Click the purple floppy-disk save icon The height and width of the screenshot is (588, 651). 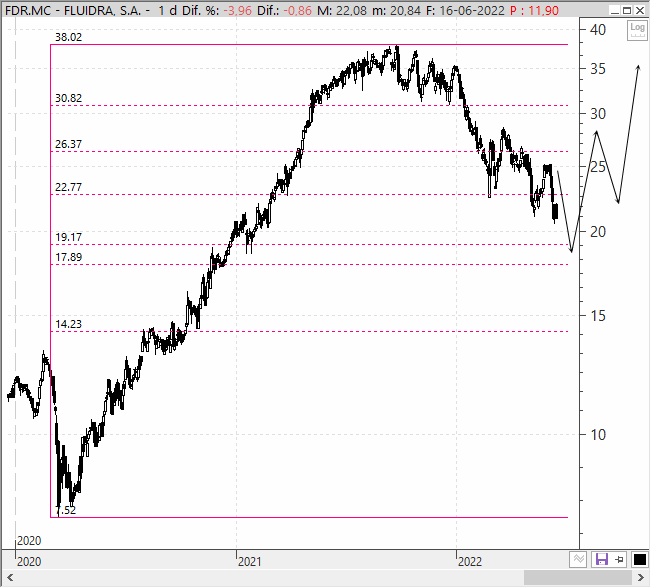point(602,559)
